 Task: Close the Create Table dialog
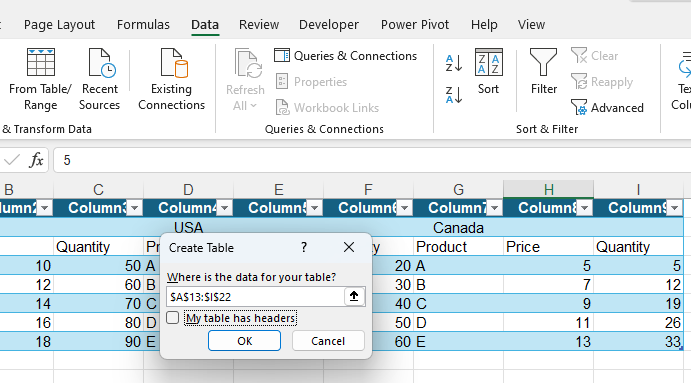pos(349,247)
